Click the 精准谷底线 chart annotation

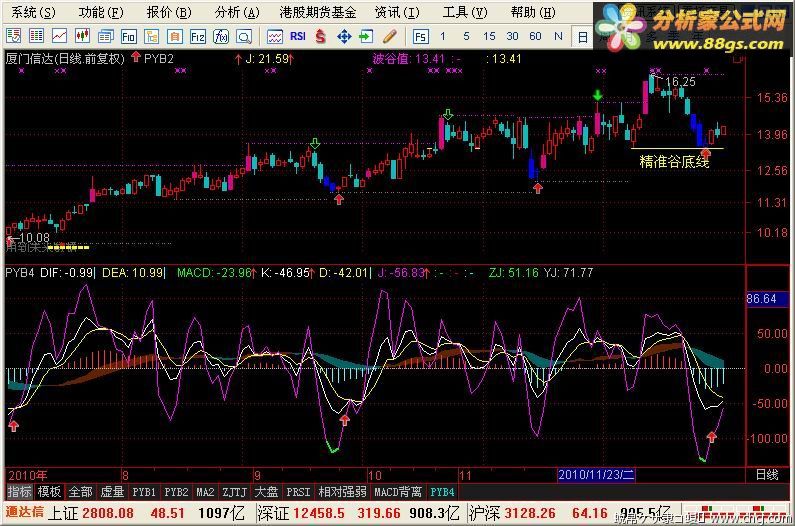pyautogui.click(x=674, y=162)
